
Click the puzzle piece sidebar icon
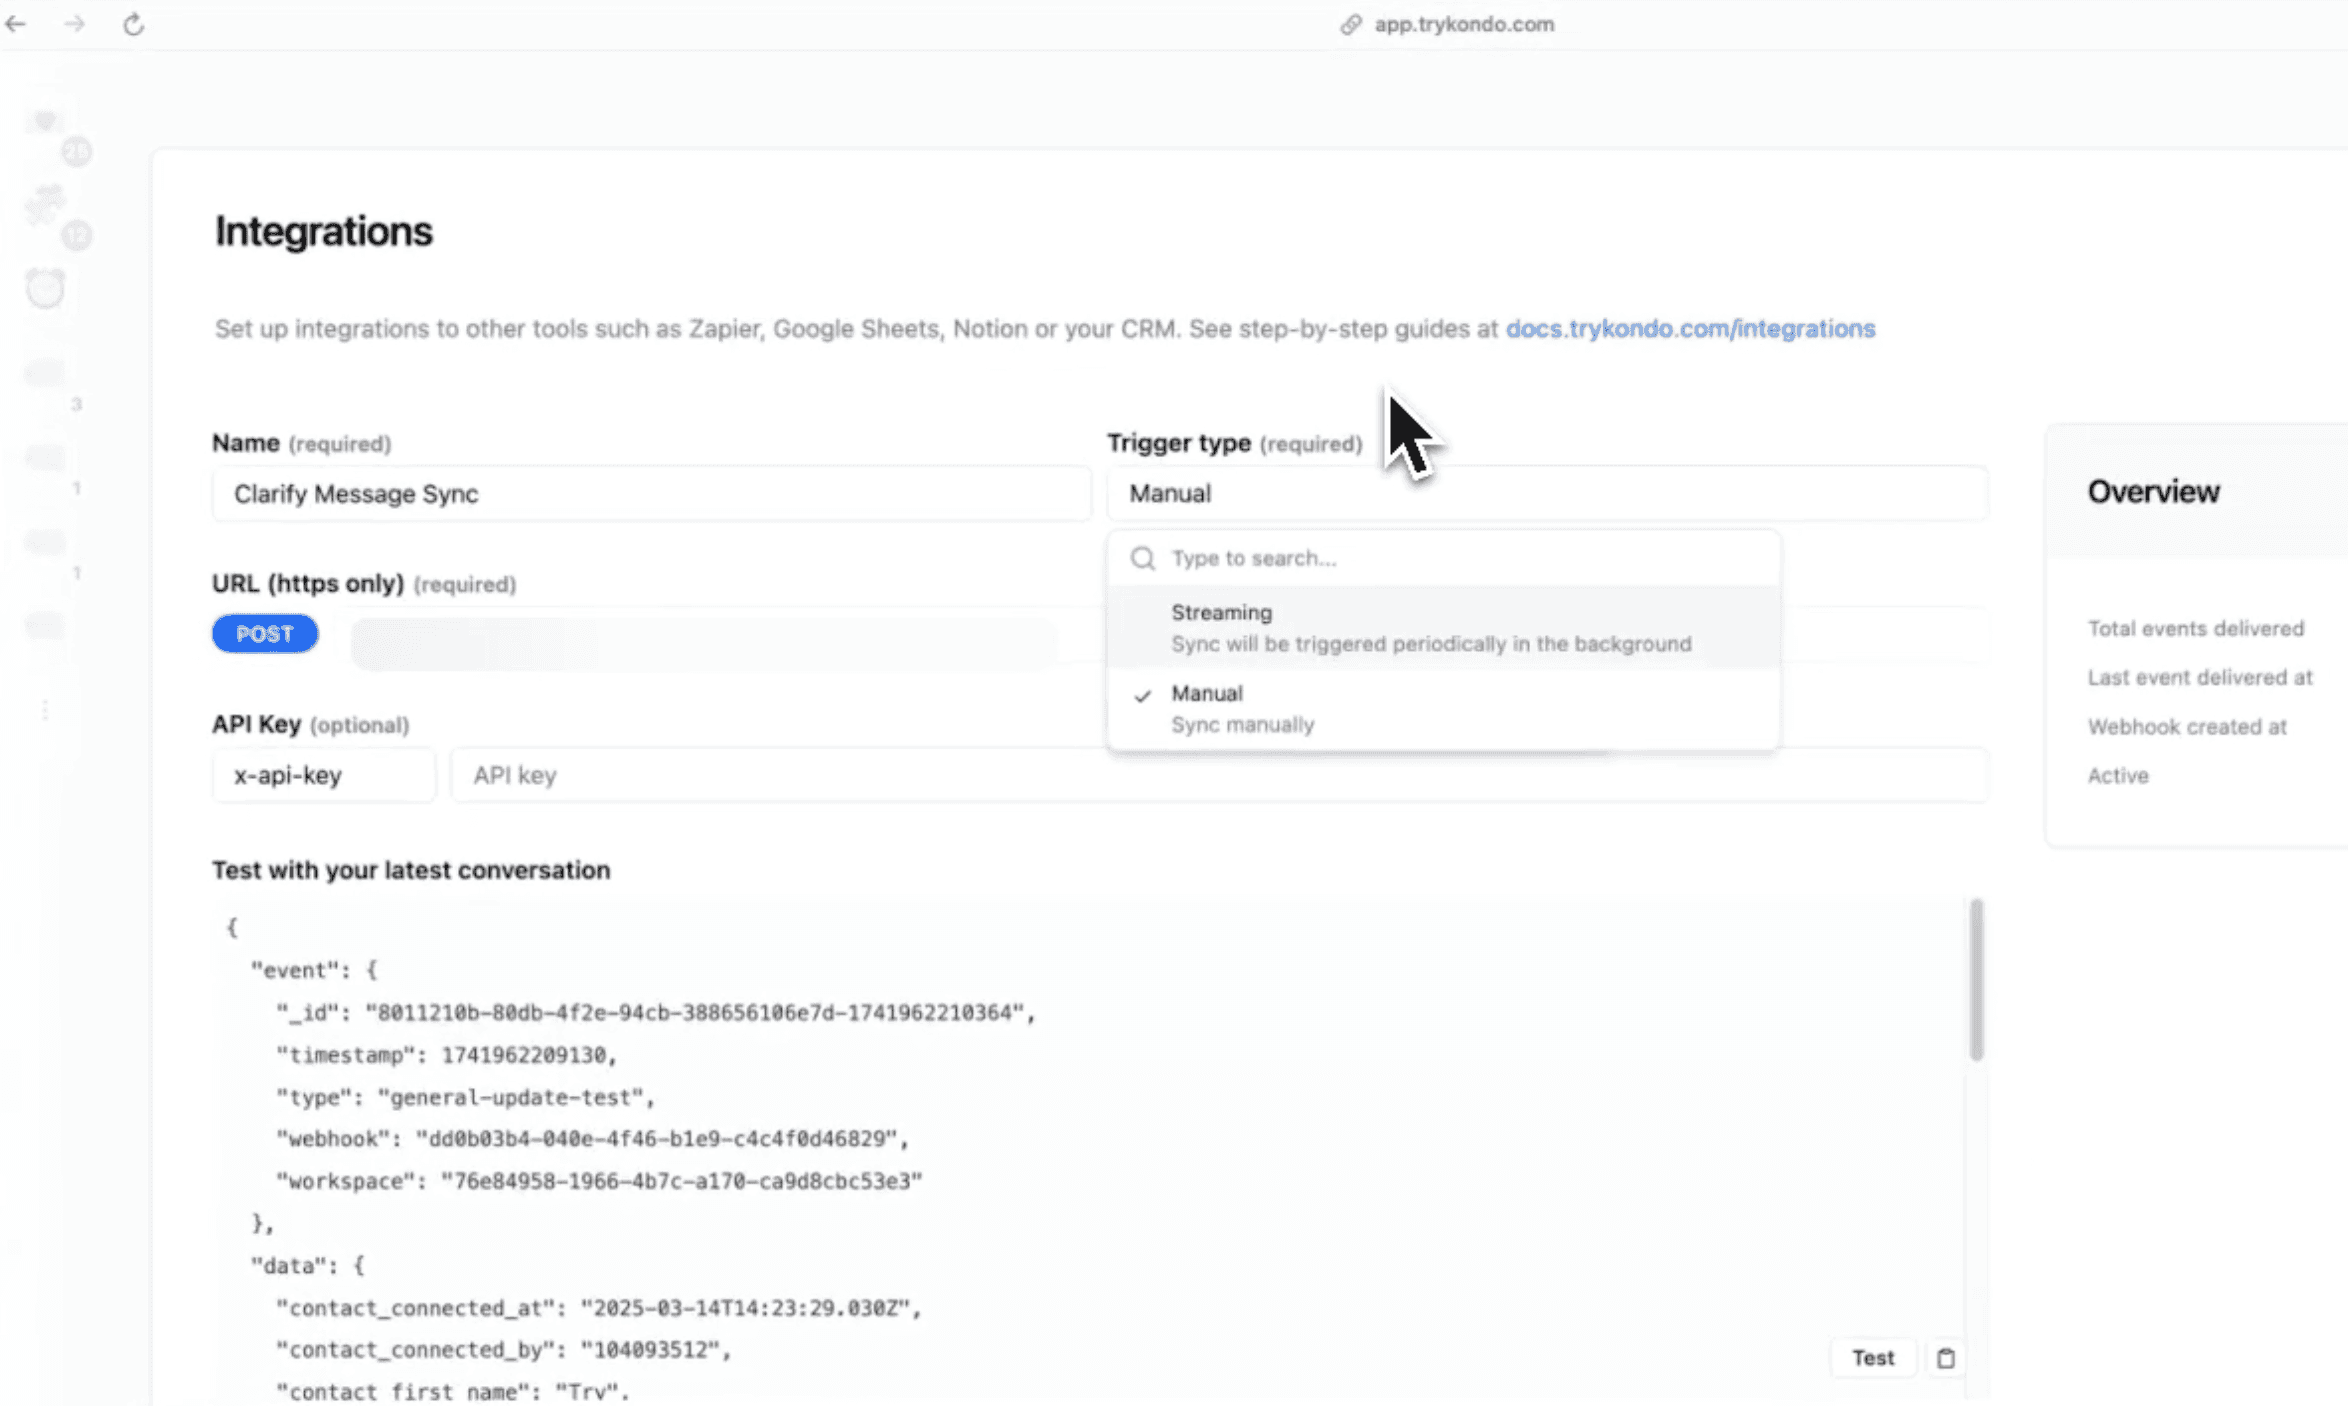tap(45, 204)
